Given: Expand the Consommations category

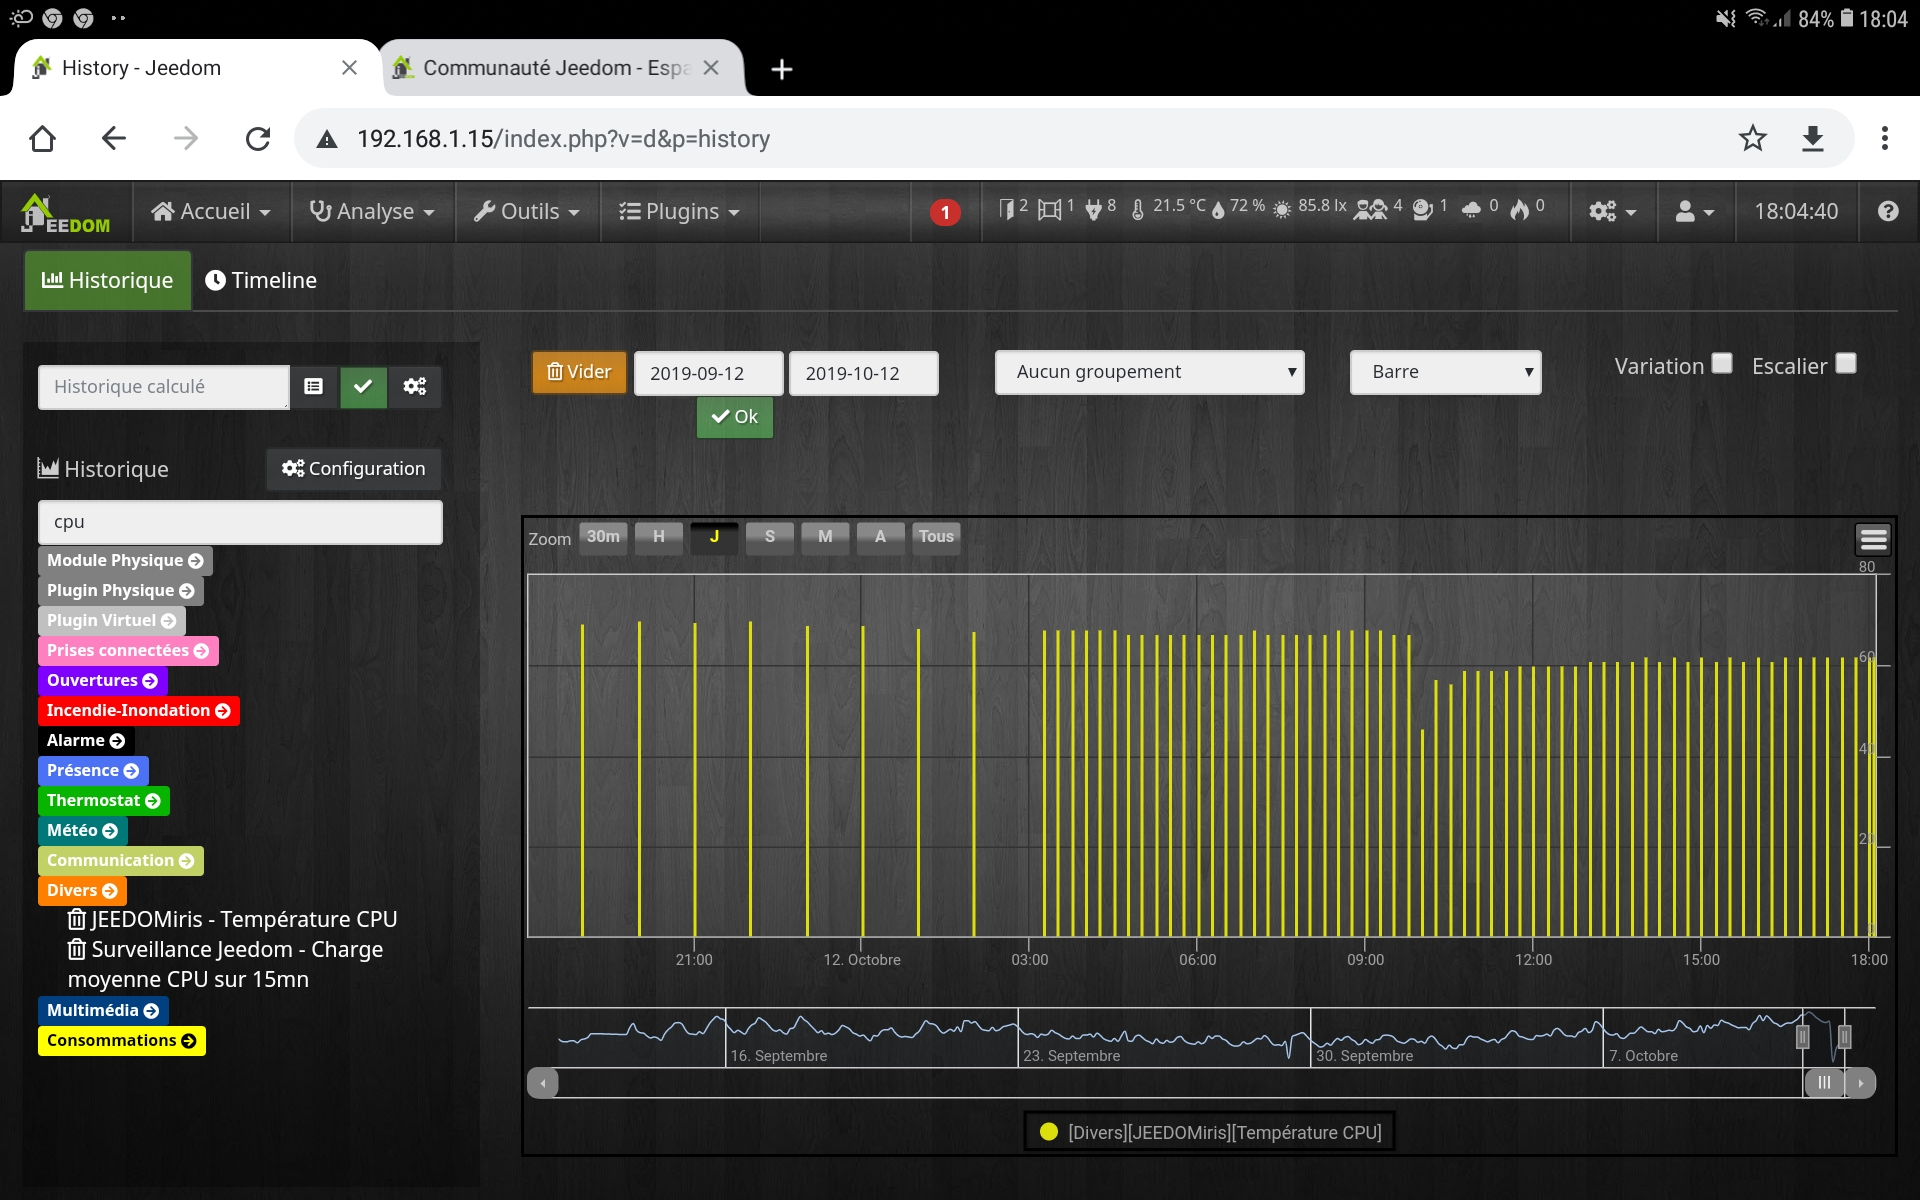Looking at the screenshot, I should (122, 1040).
